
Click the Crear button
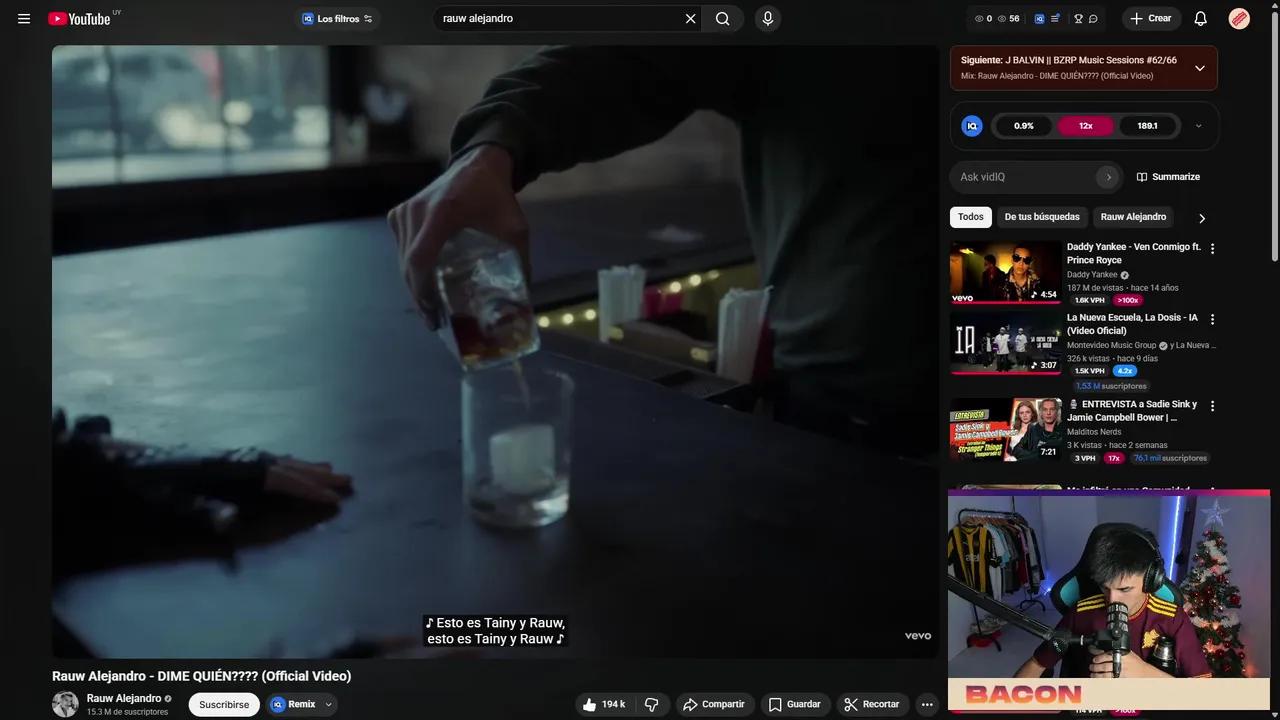pyautogui.click(x=1151, y=19)
